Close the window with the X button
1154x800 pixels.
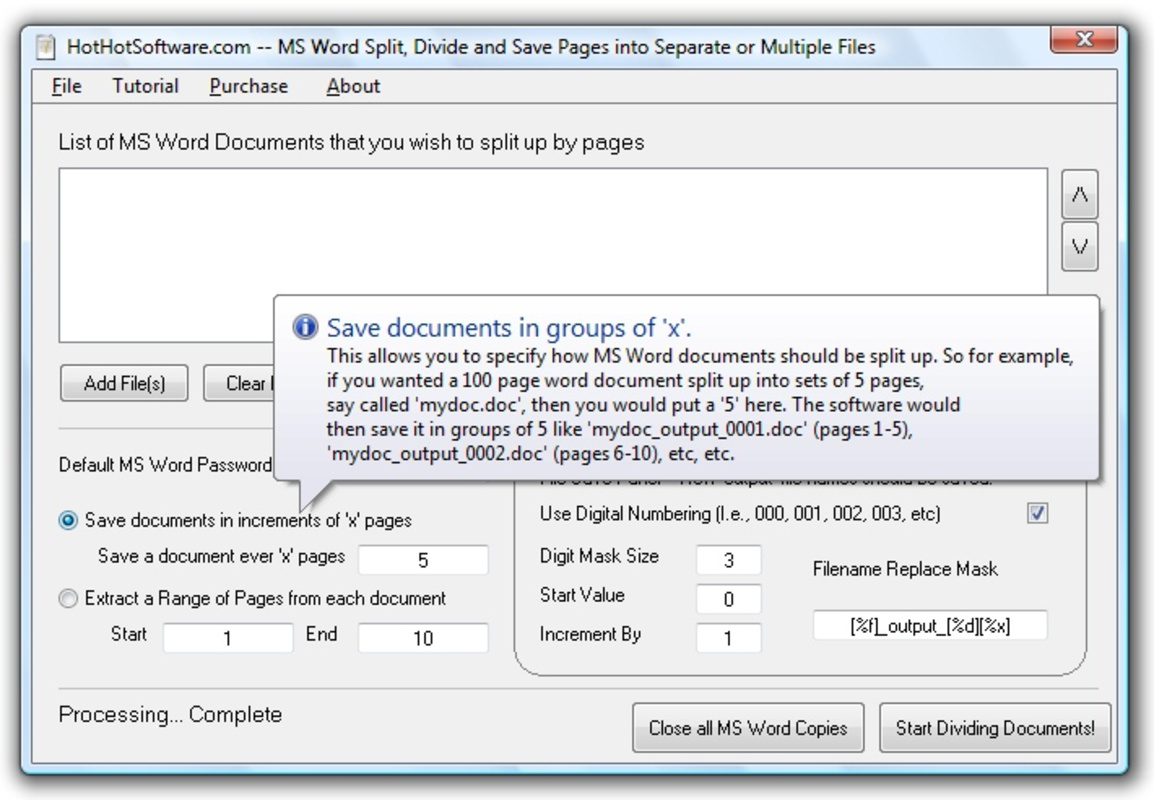tap(1083, 39)
